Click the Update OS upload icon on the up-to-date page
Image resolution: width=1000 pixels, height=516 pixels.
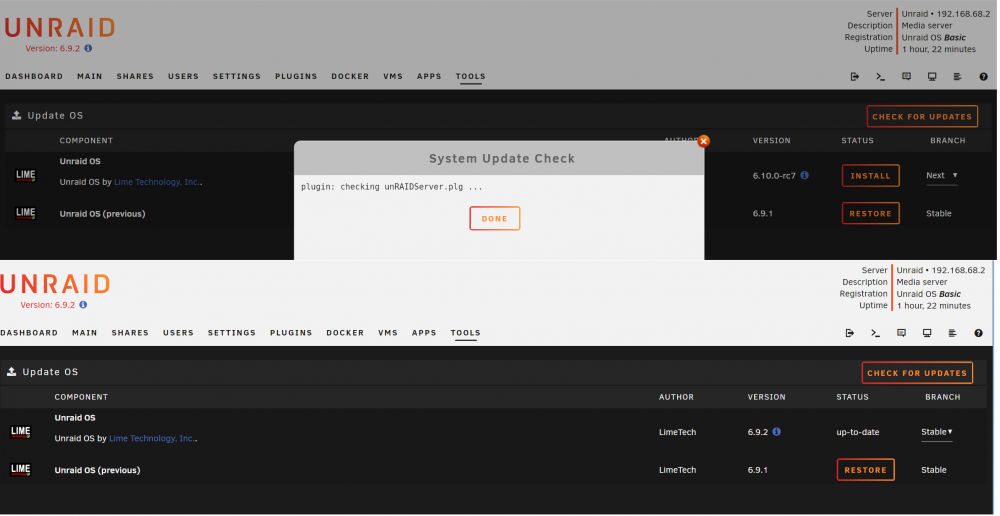[11, 372]
